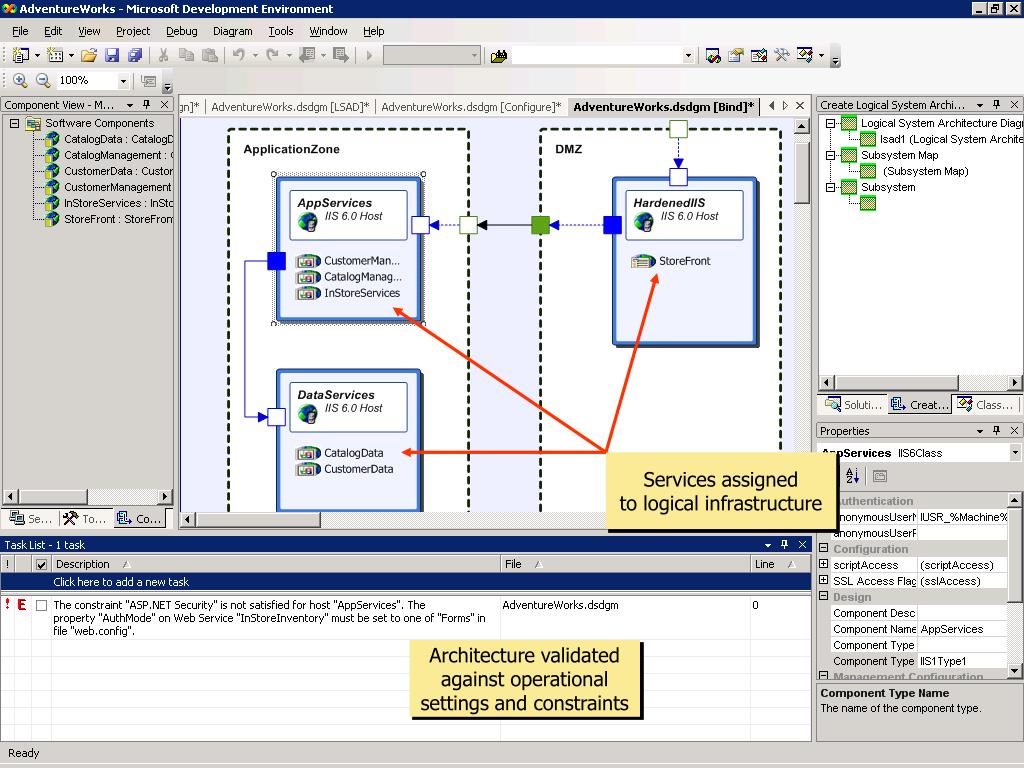Click the Paste clipboard icon
Viewport: 1024px width, 768px height.
210,56
